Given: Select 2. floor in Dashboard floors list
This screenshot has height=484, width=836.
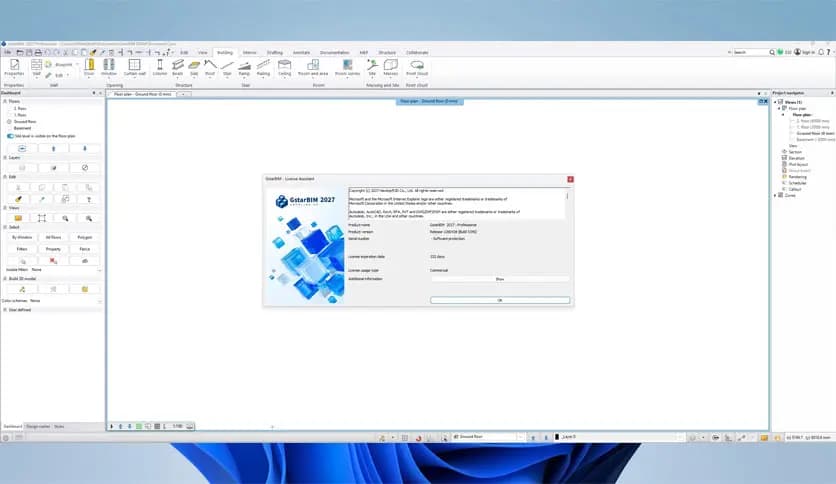Looking at the screenshot, I should tap(20, 108).
